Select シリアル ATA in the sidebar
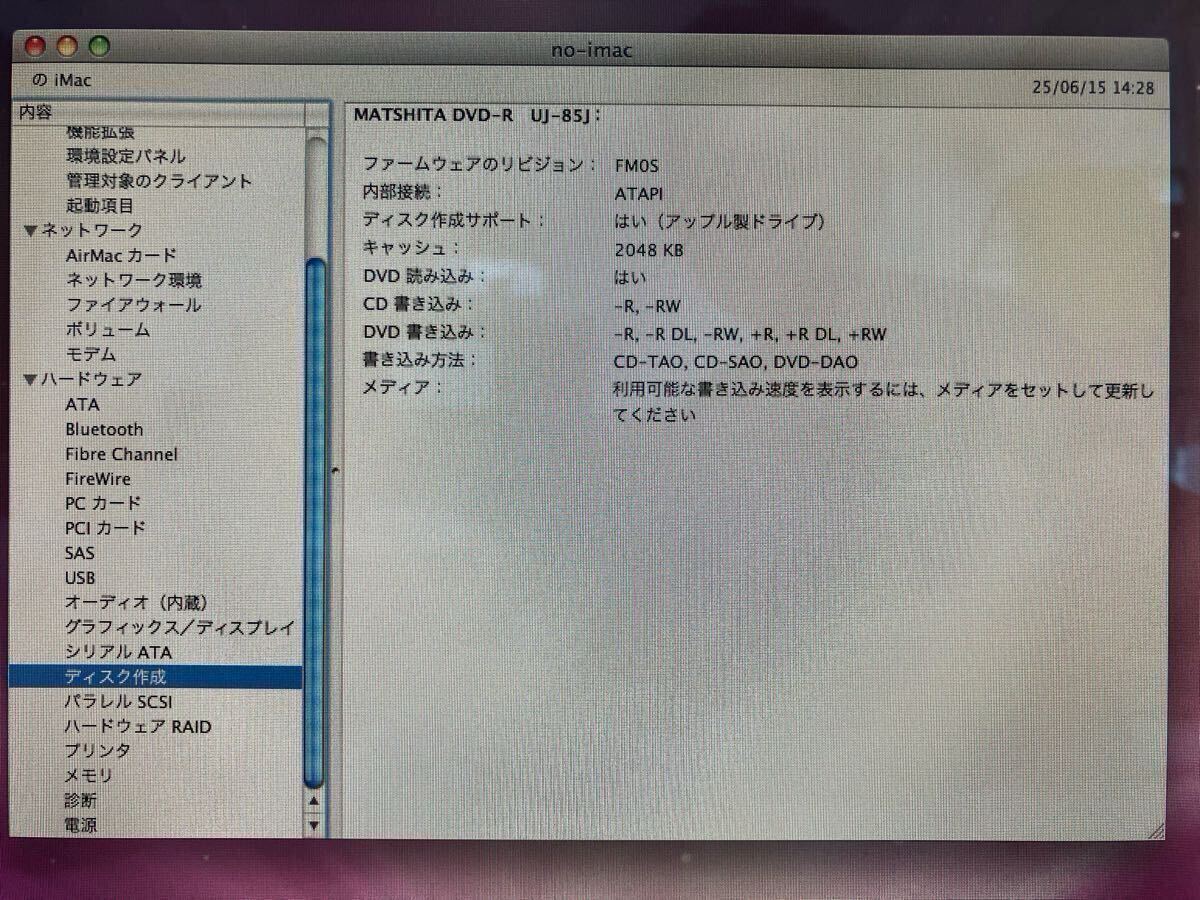Image resolution: width=1200 pixels, height=900 pixels. (x=119, y=652)
